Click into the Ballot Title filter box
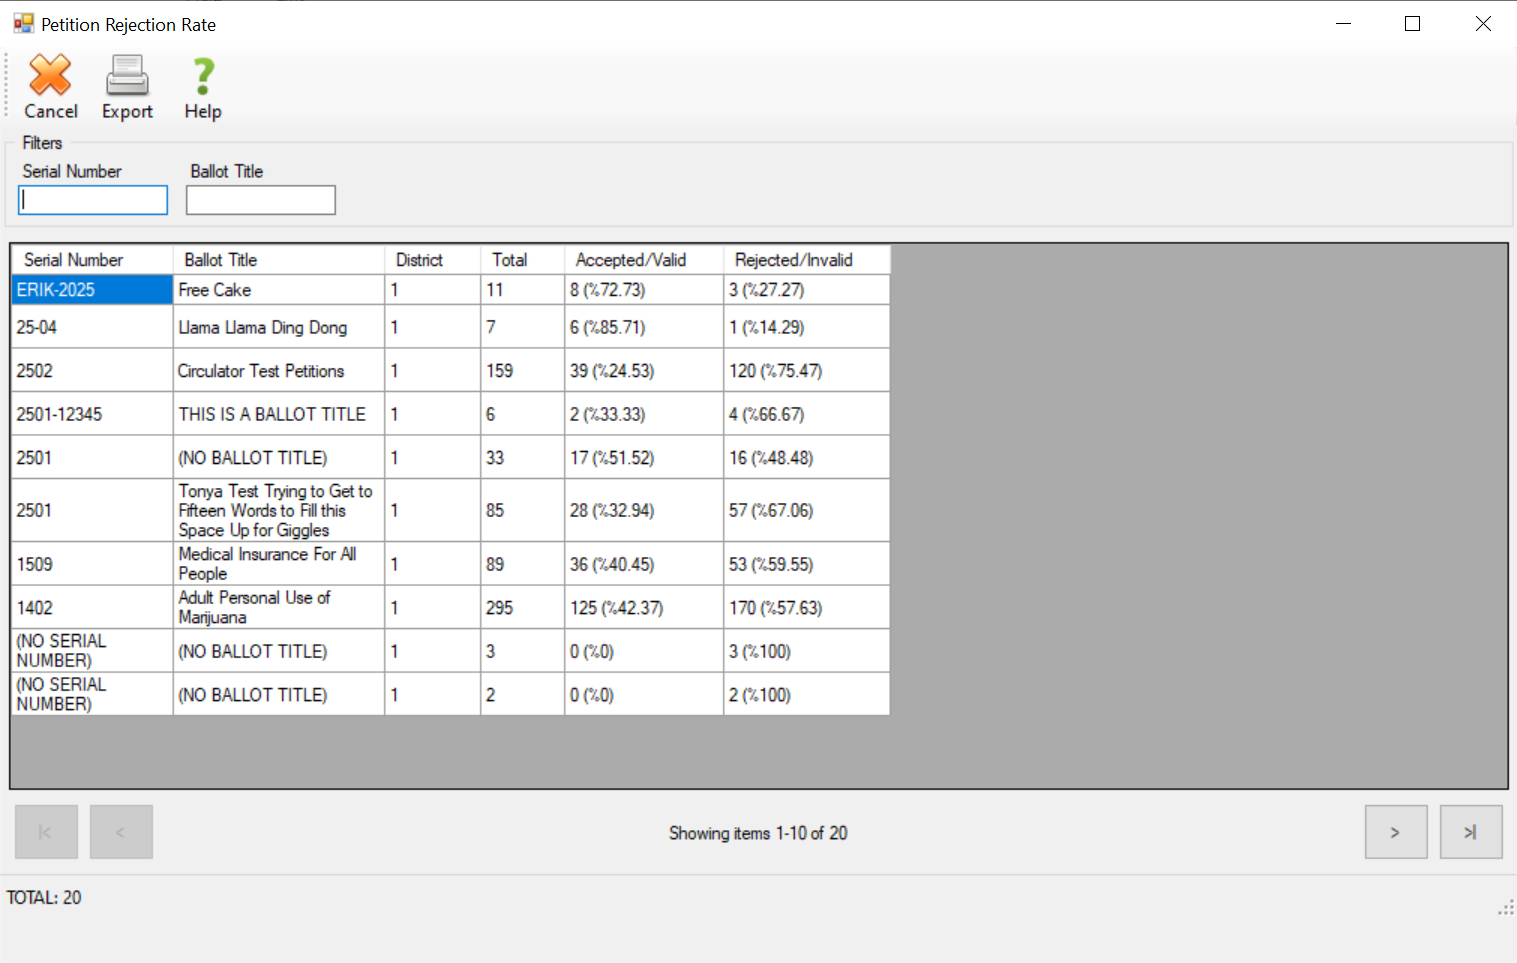 click(261, 200)
